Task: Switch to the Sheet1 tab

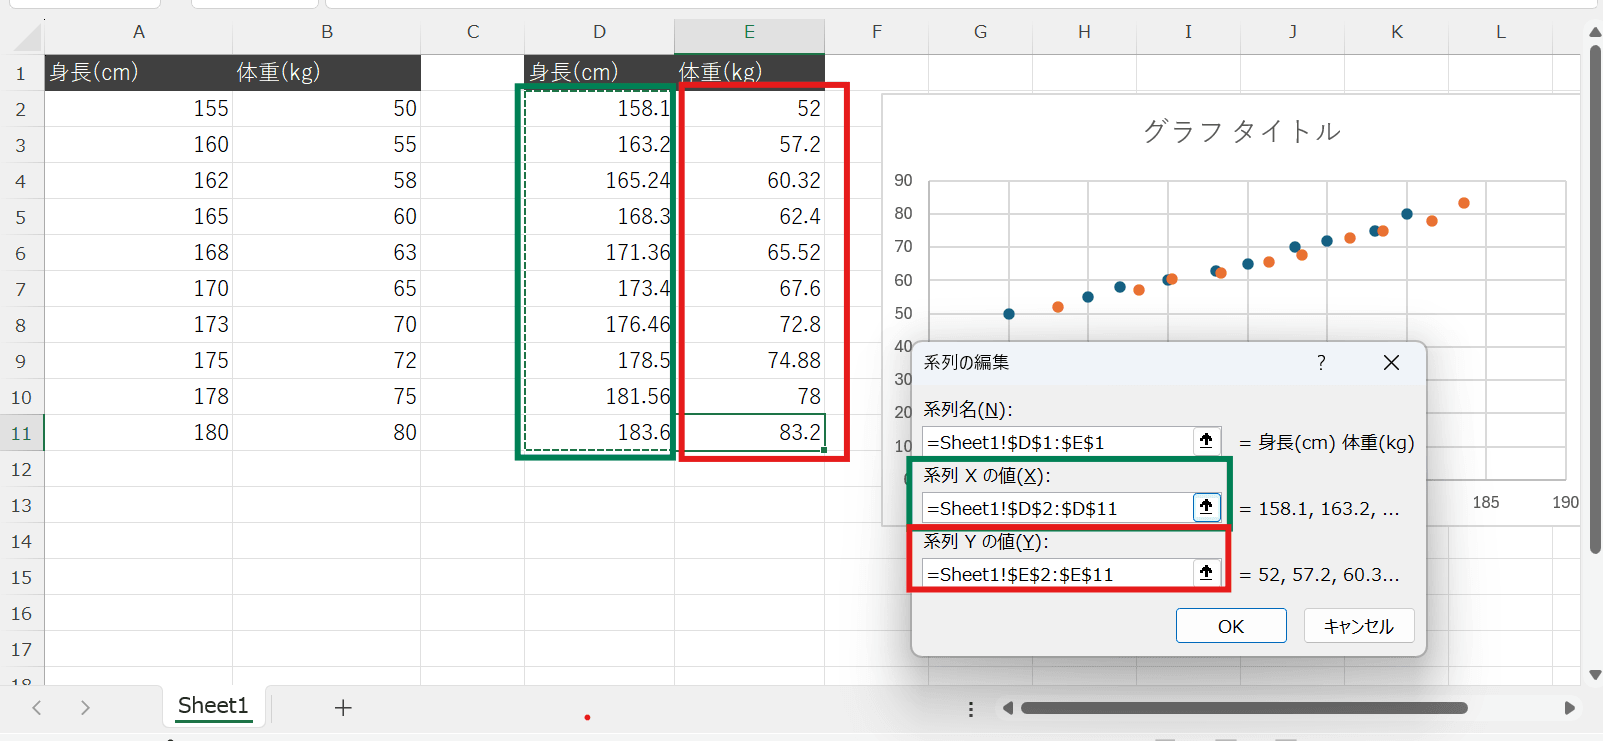Action: tap(213, 706)
